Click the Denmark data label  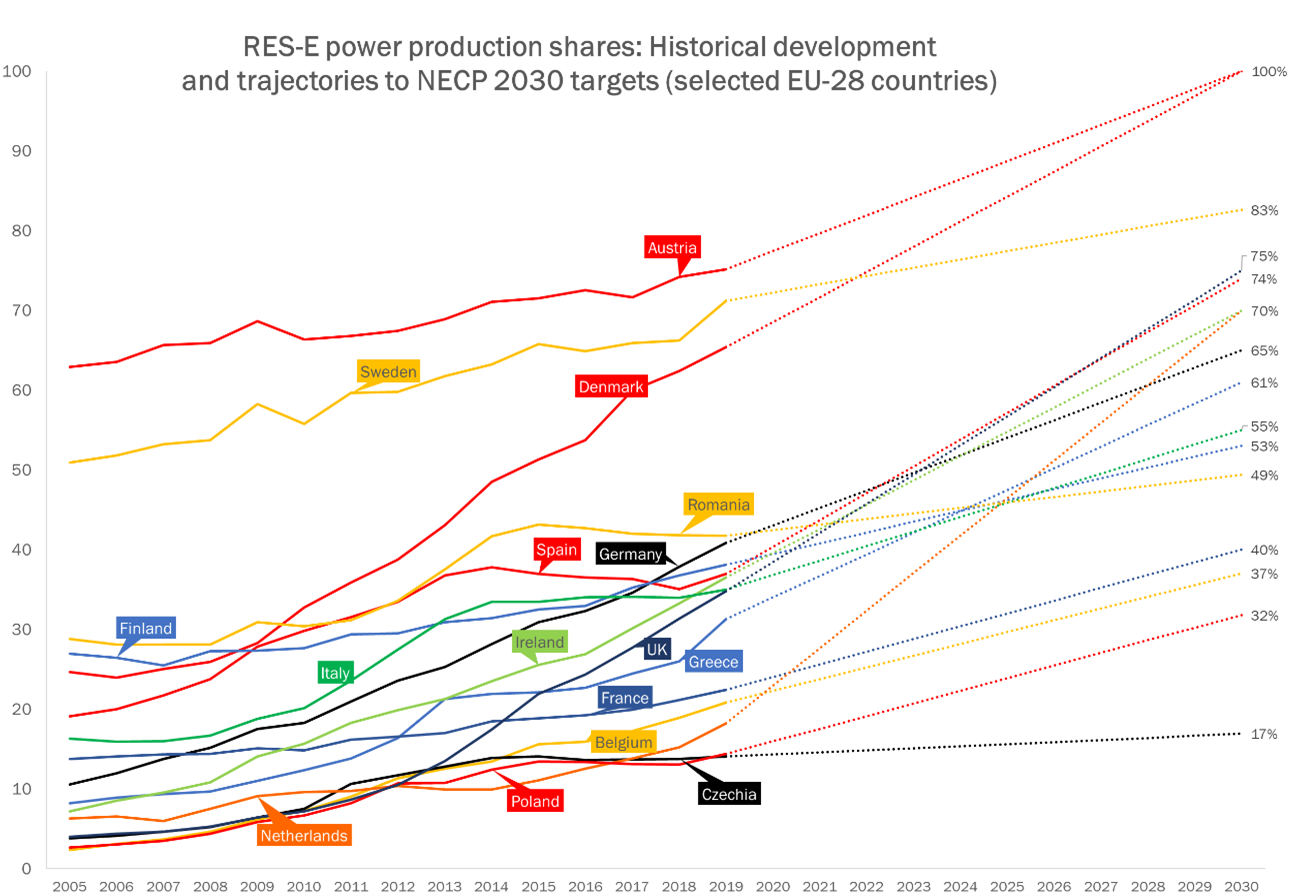coord(610,386)
